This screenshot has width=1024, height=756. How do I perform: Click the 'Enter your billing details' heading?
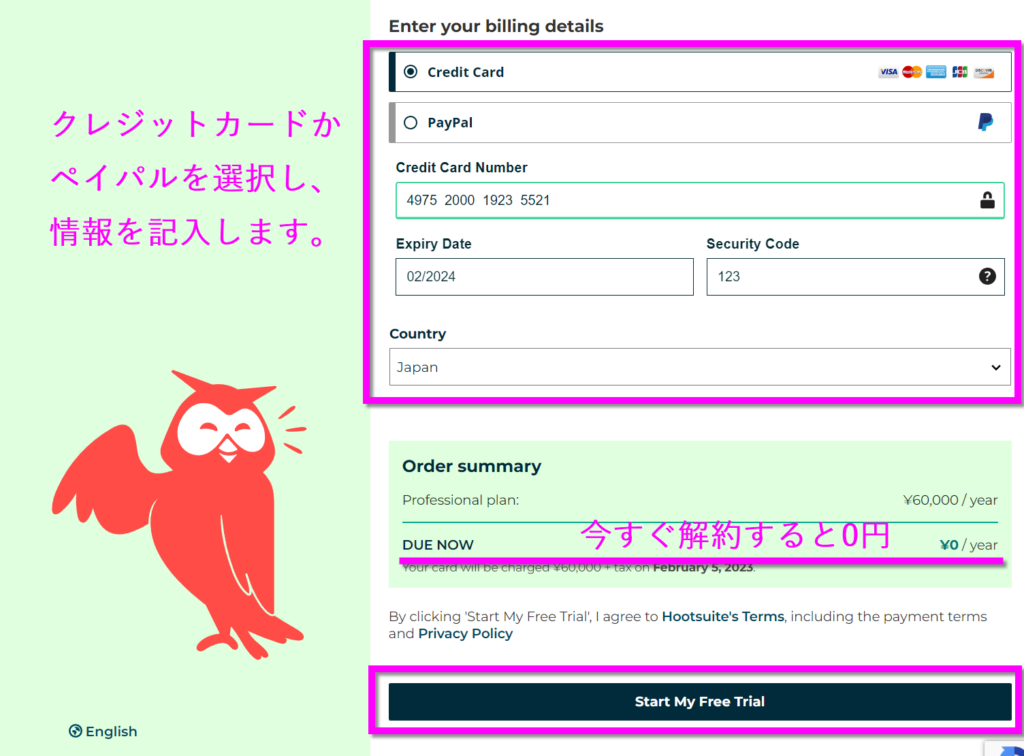tap(496, 26)
